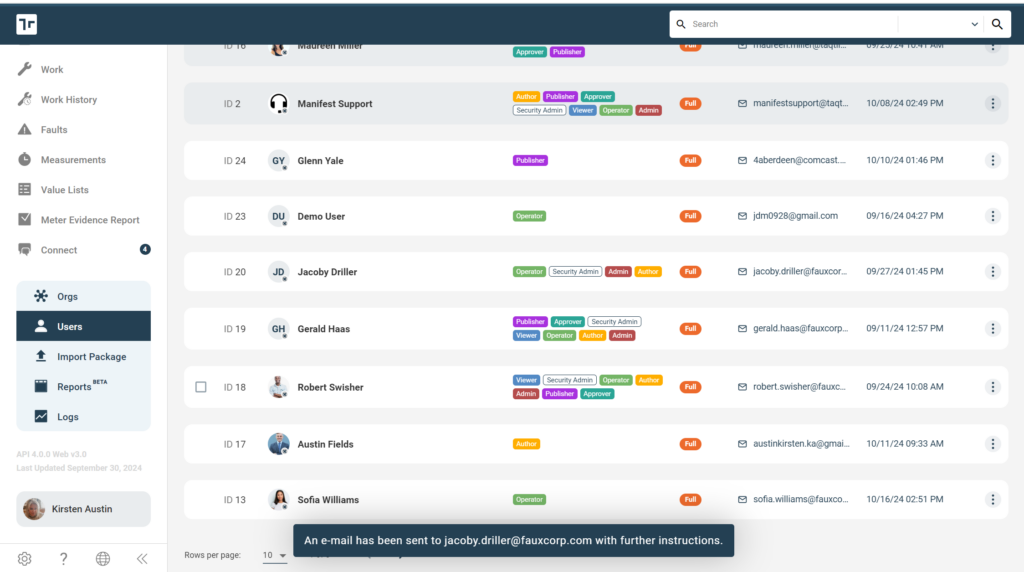The width and height of the screenshot is (1024, 572).
Task: Click Manifest Support headset avatar
Action: tap(278, 103)
